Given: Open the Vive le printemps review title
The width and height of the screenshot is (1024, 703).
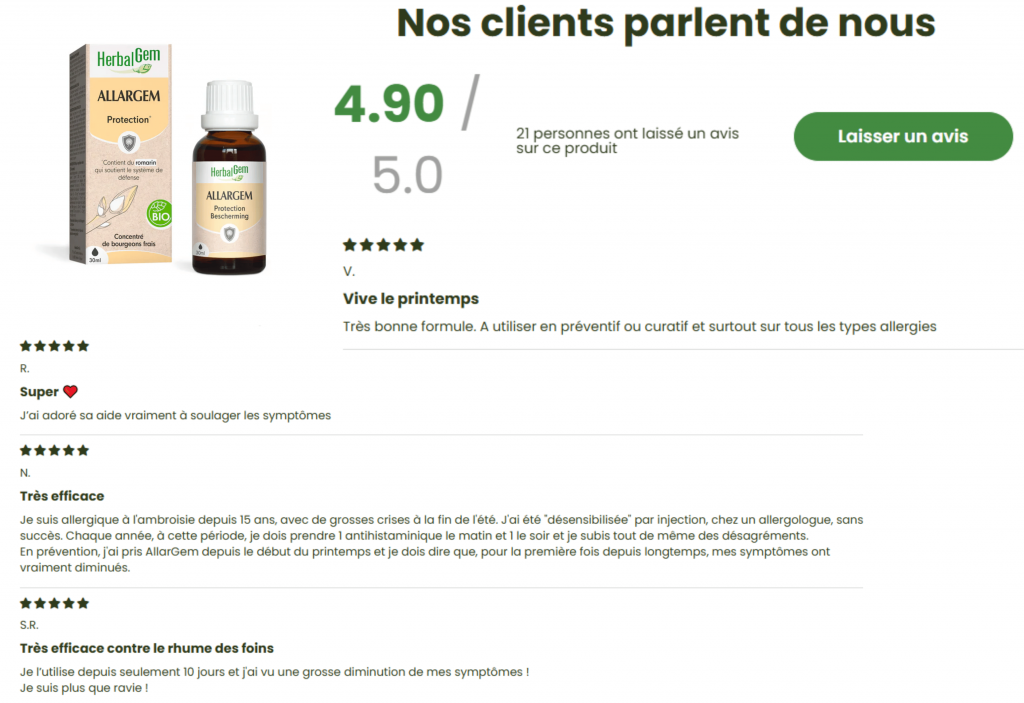Looking at the screenshot, I should coord(411,299).
